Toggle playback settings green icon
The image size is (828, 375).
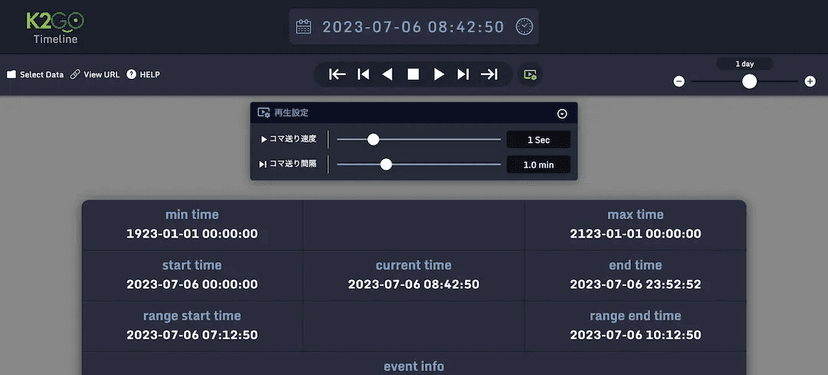tap(530, 75)
